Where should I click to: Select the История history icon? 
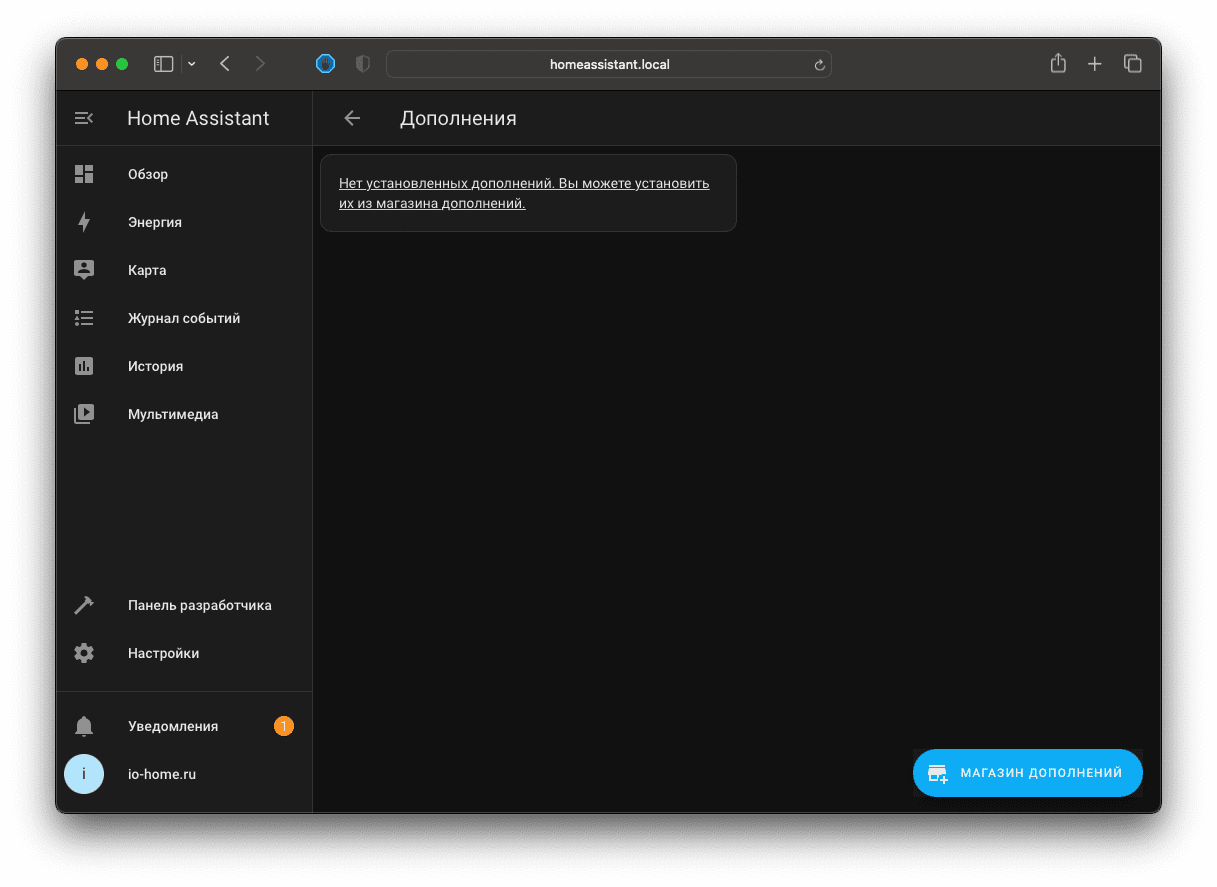click(84, 366)
